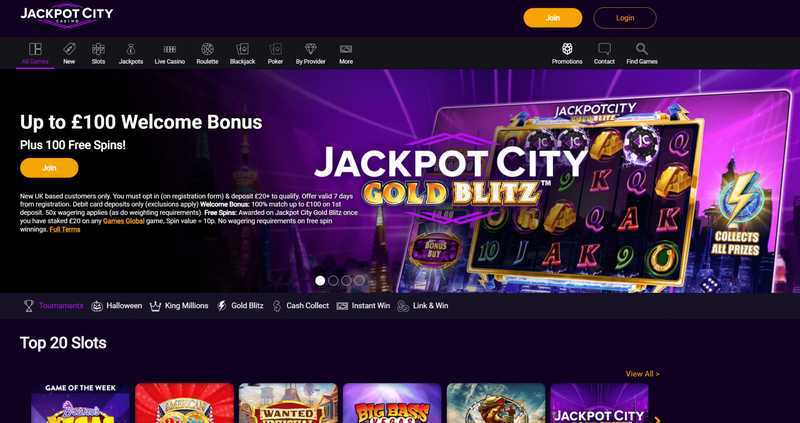Open the Wanted slot game thumbnail

pos(288,403)
